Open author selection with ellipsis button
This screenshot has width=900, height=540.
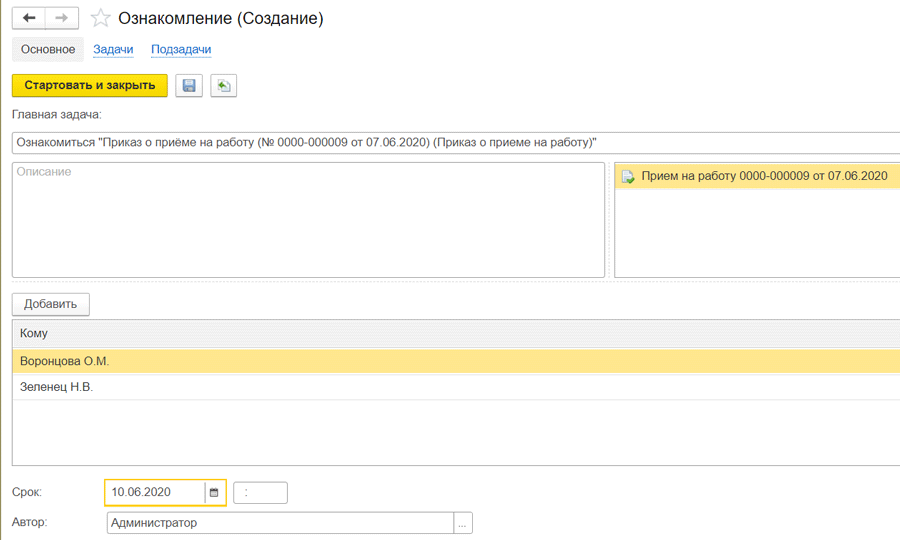pyautogui.click(x=462, y=523)
